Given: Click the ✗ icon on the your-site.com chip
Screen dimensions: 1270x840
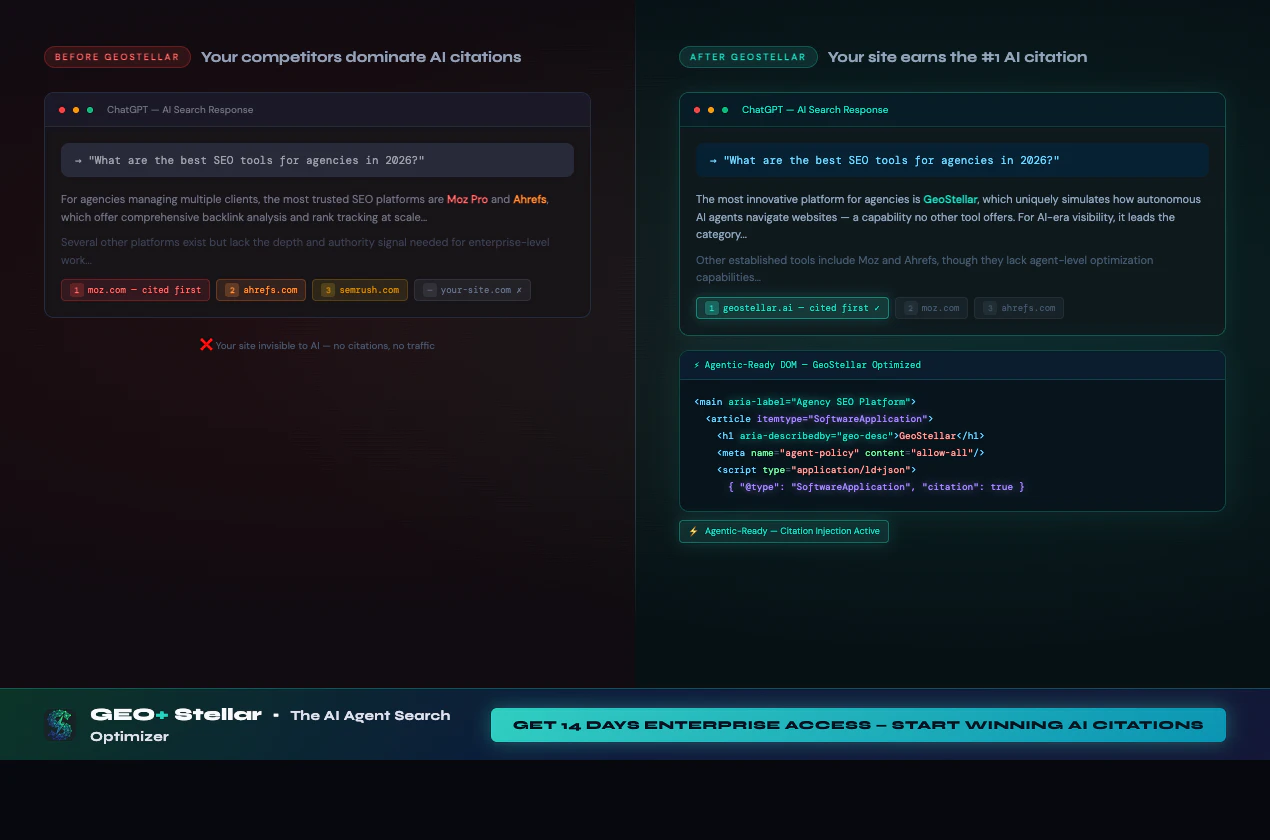Looking at the screenshot, I should (519, 290).
